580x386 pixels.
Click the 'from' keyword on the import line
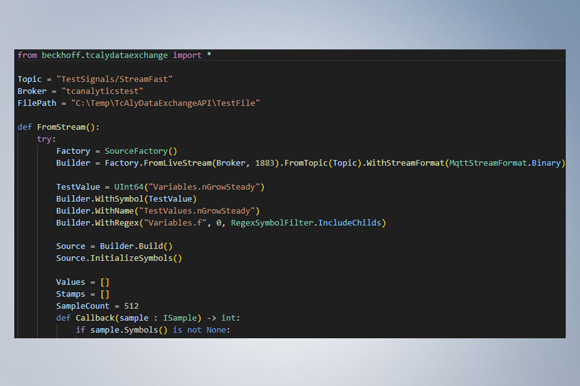[27, 55]
